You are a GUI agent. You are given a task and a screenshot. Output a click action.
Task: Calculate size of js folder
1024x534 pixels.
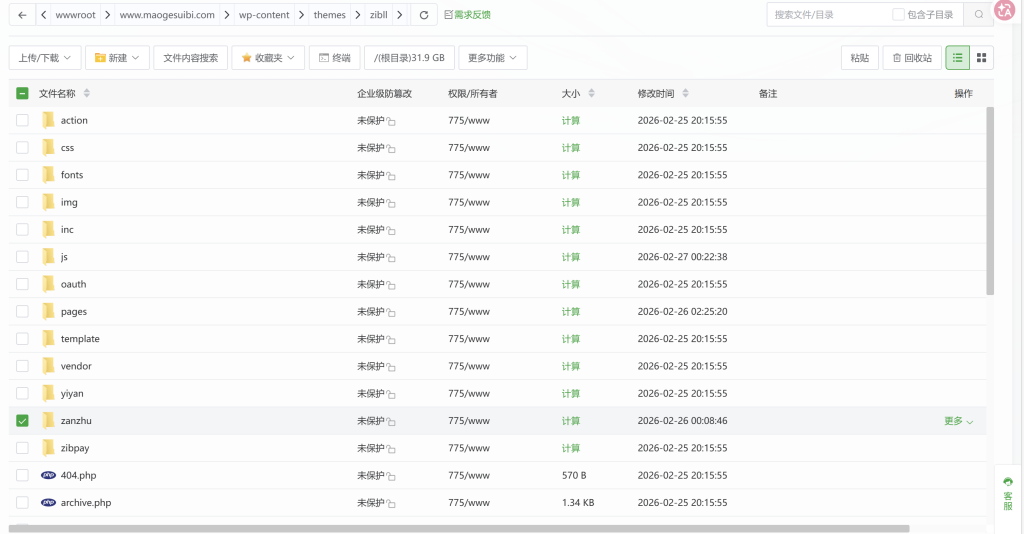click(x=571, y=257)
